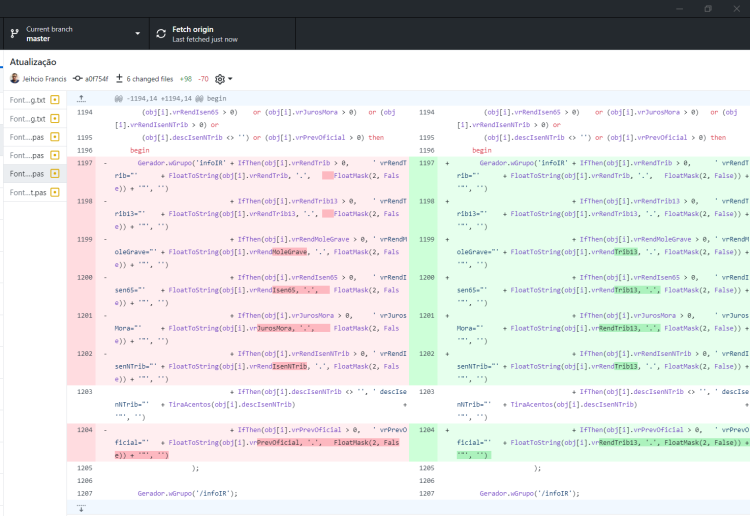The image size is (750, 516).
Task: Click author avatar of Jeihcio Francis
Action: click(15, 78)
